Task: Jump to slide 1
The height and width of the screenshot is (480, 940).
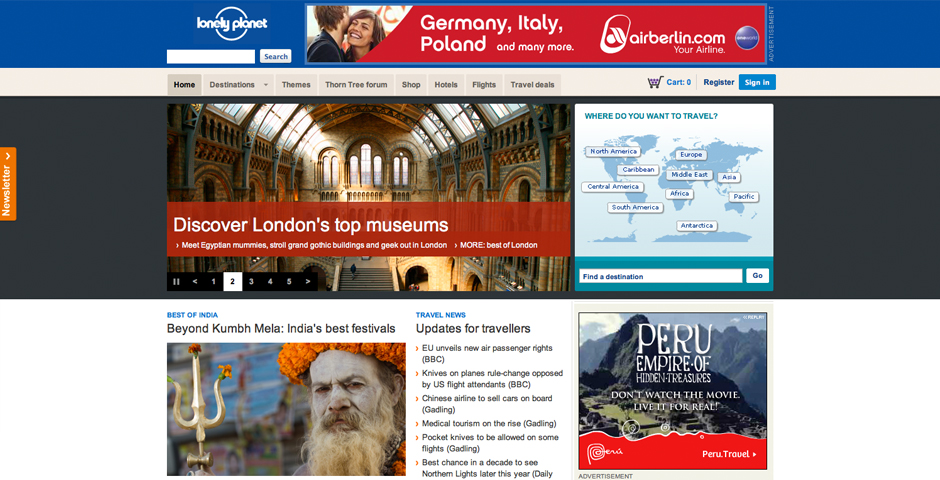Action: point(213,282)
